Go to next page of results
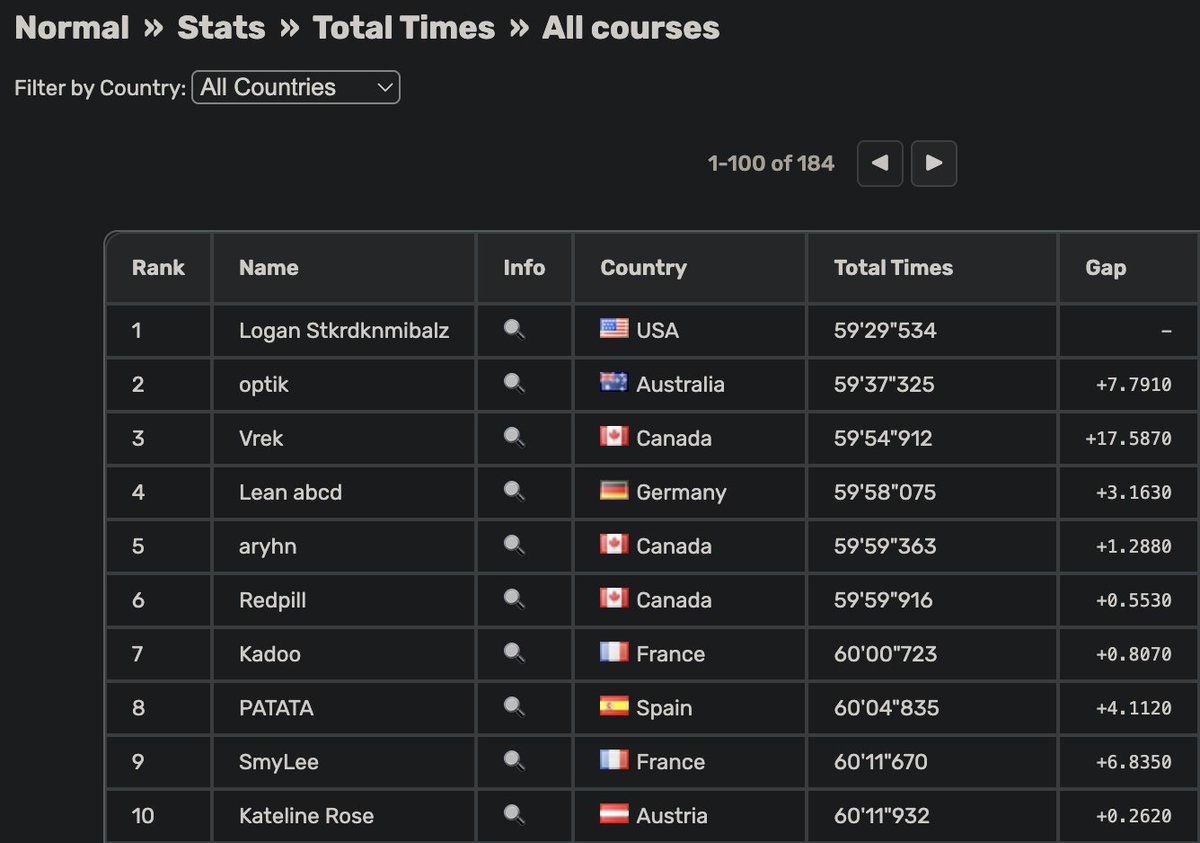The image size is (1200, 843). coord(934,163)
